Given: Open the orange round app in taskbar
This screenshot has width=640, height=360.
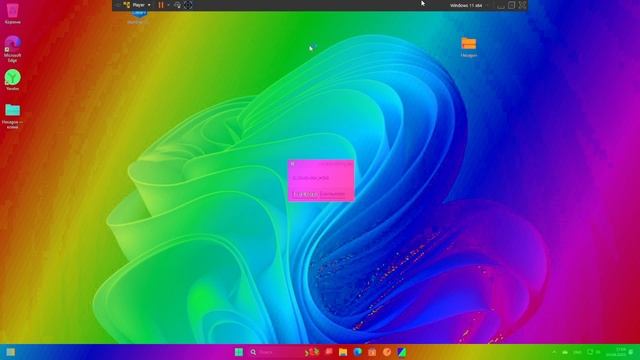Looking at the screenshot, I should point(387,352).
